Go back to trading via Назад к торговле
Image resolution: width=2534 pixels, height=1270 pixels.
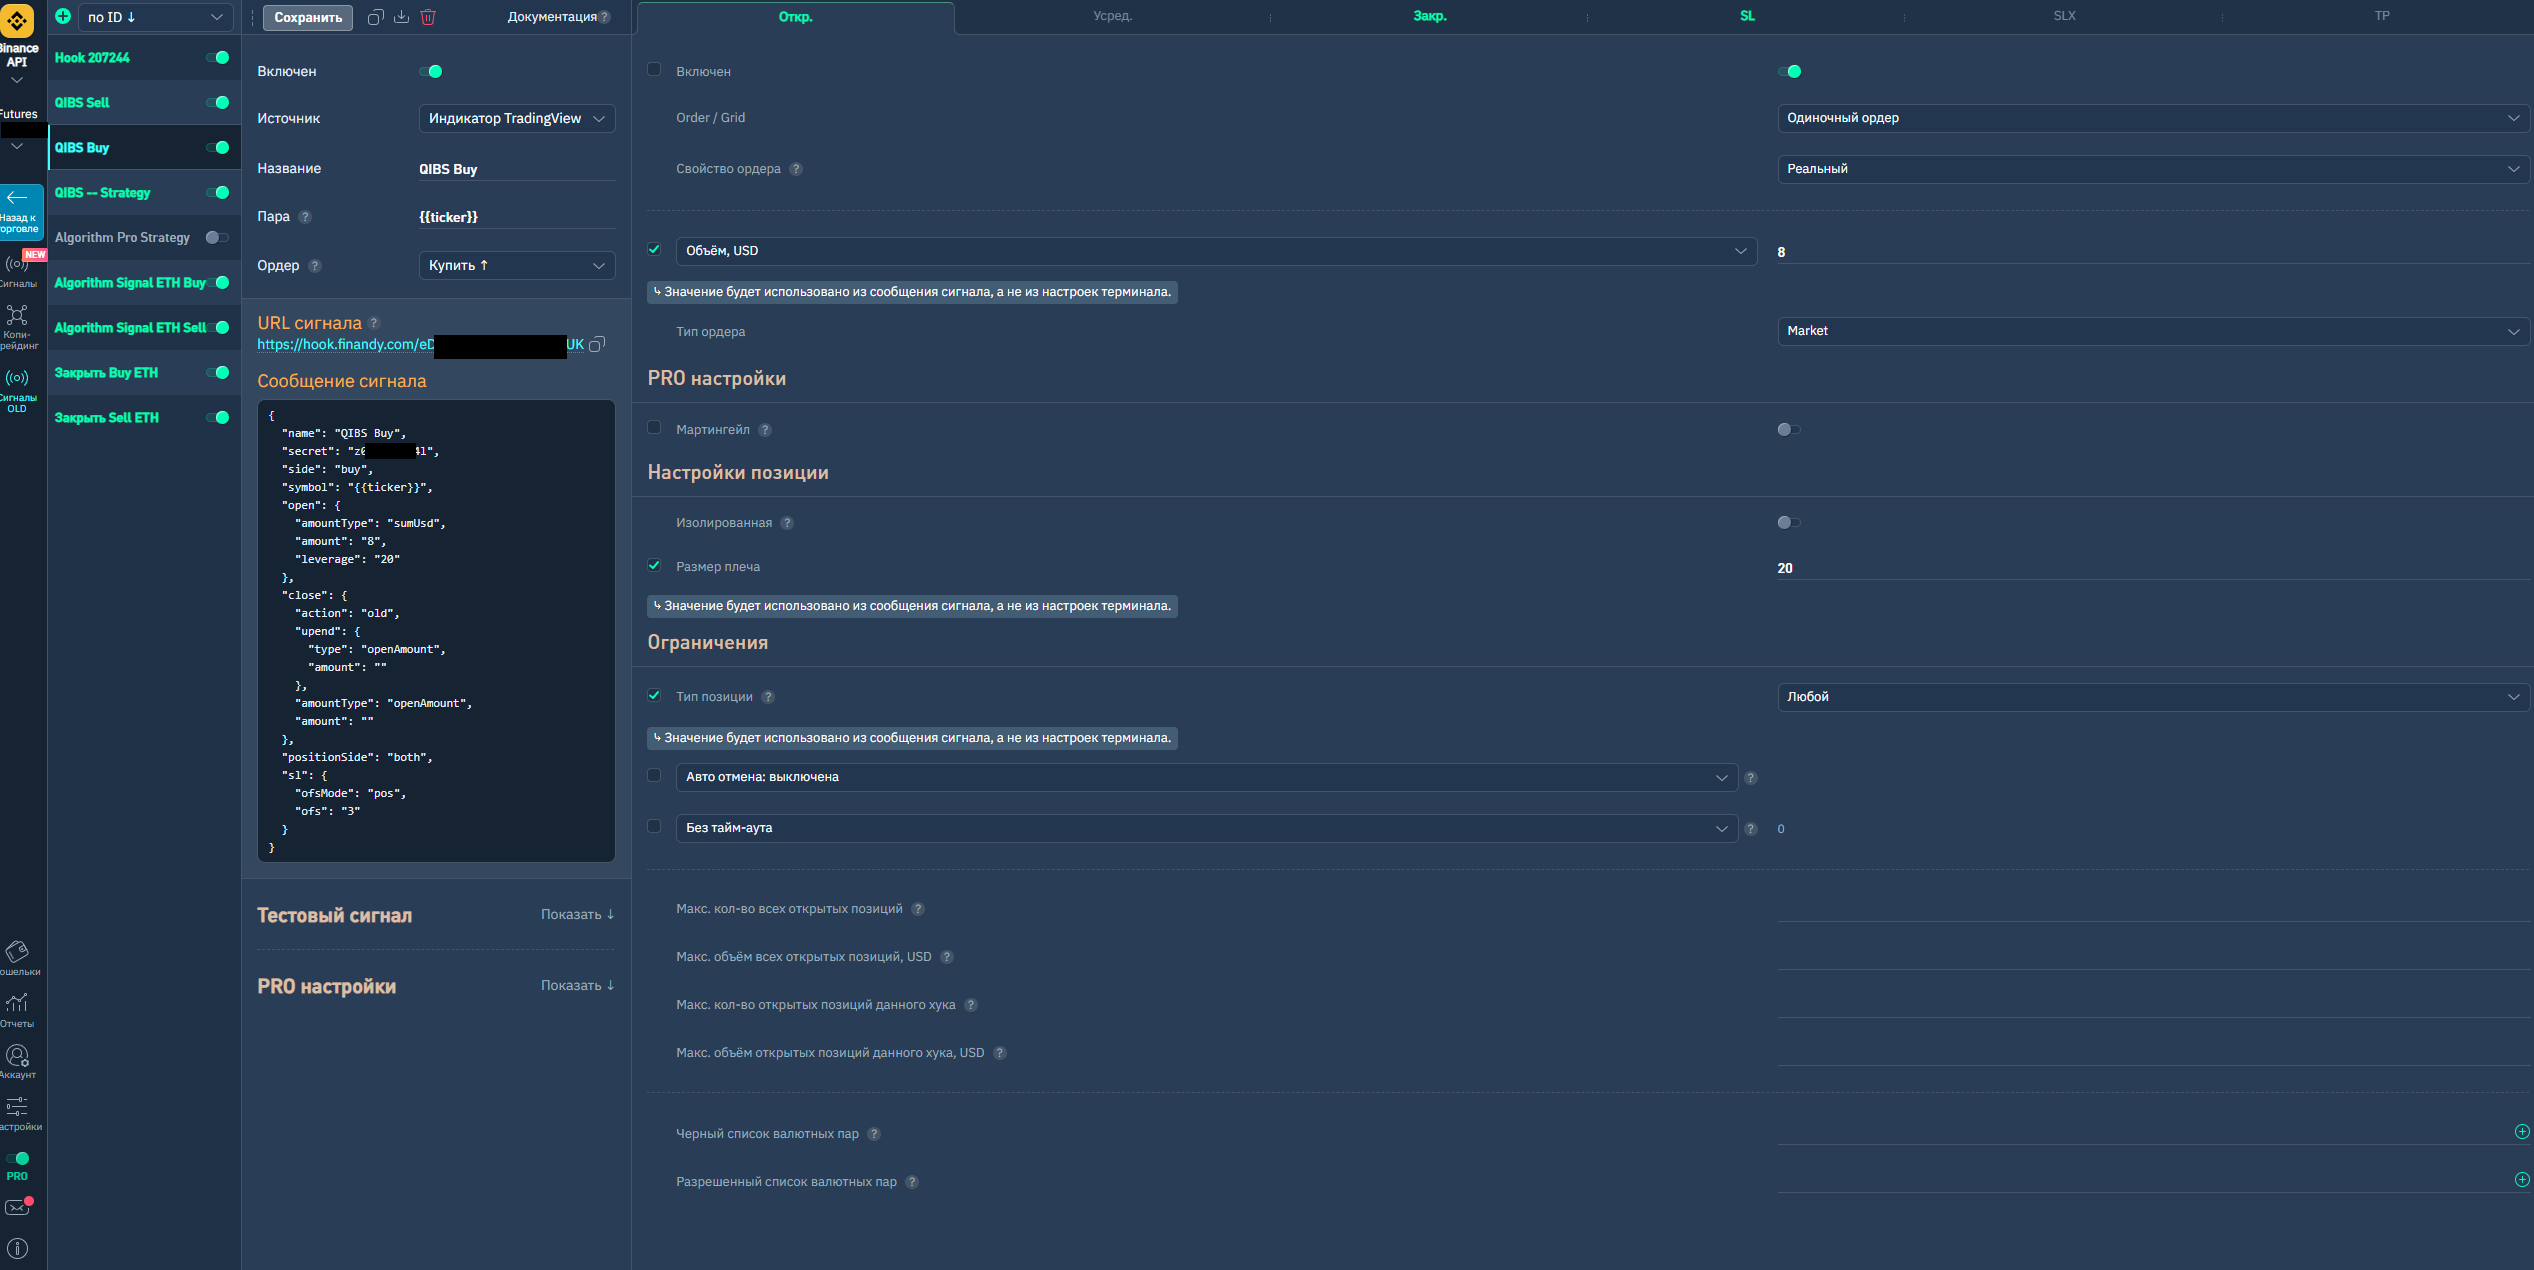20,211
